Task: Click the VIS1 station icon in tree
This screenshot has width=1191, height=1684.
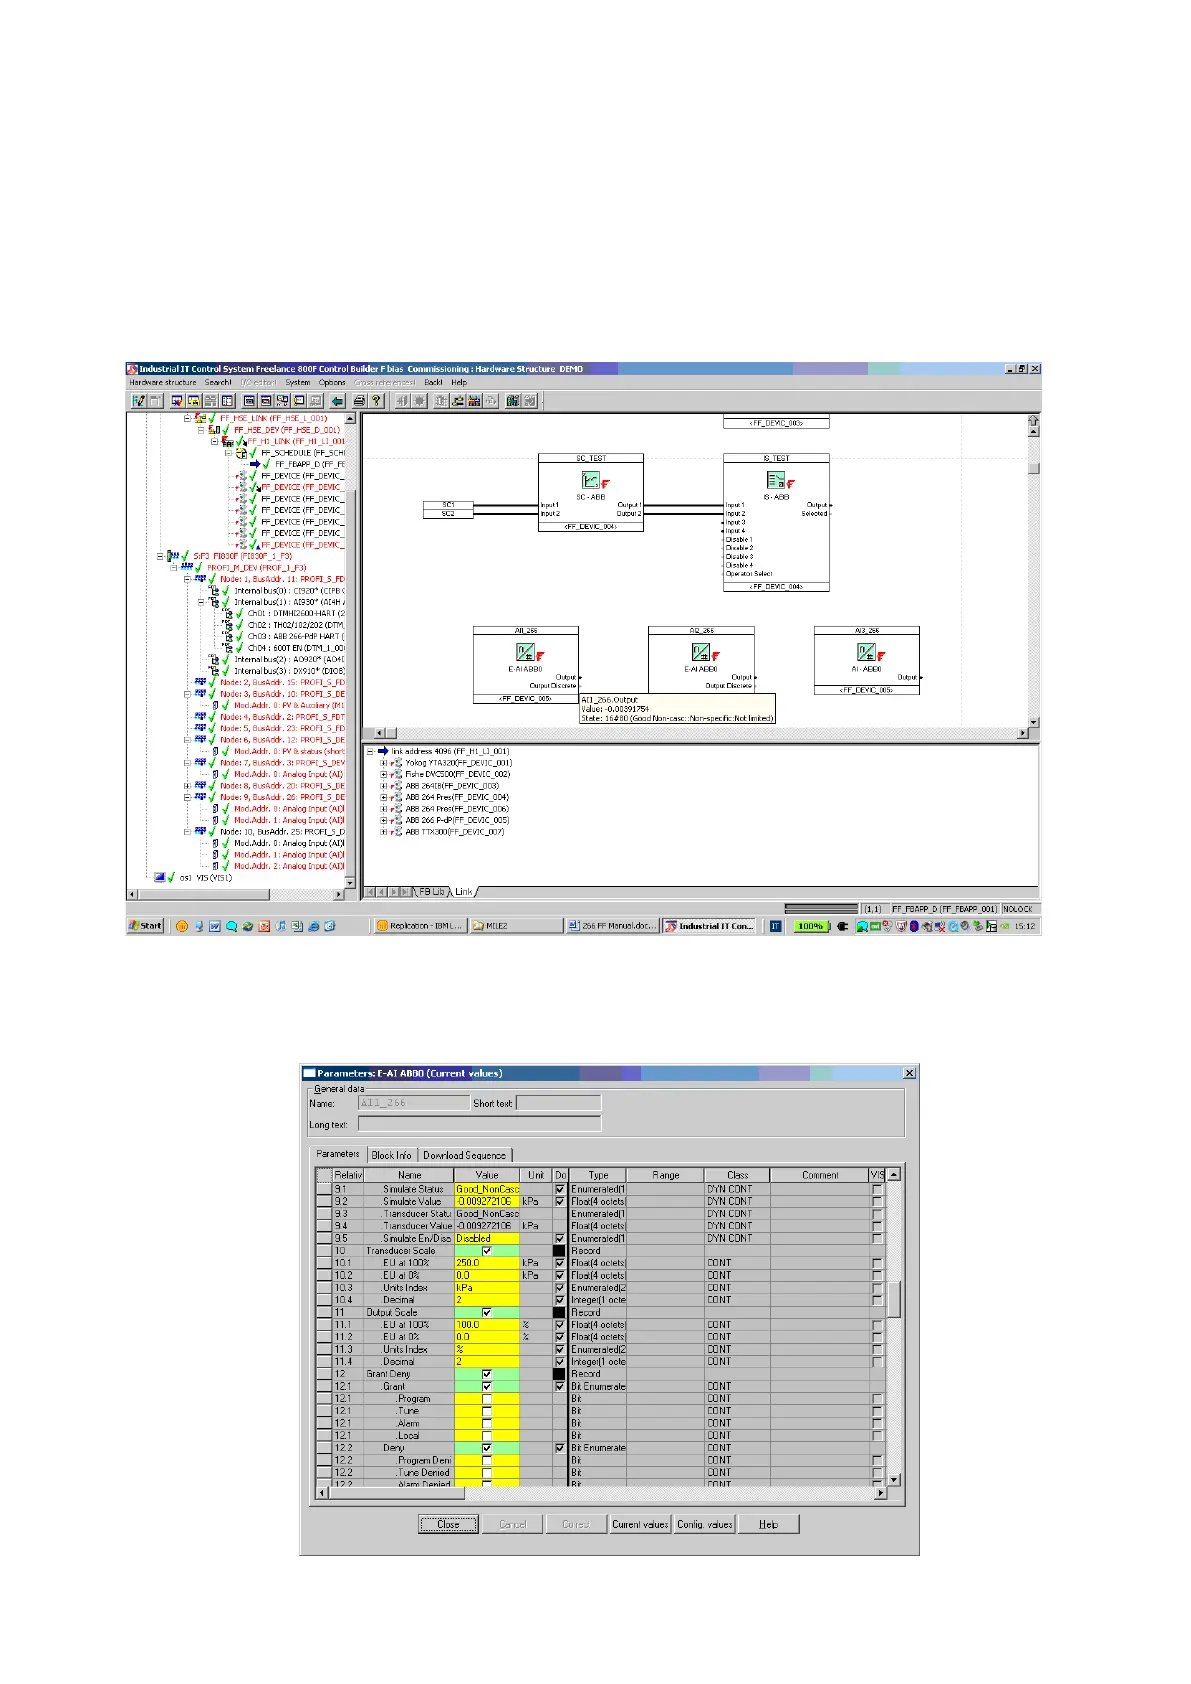Action: point(159,877)
